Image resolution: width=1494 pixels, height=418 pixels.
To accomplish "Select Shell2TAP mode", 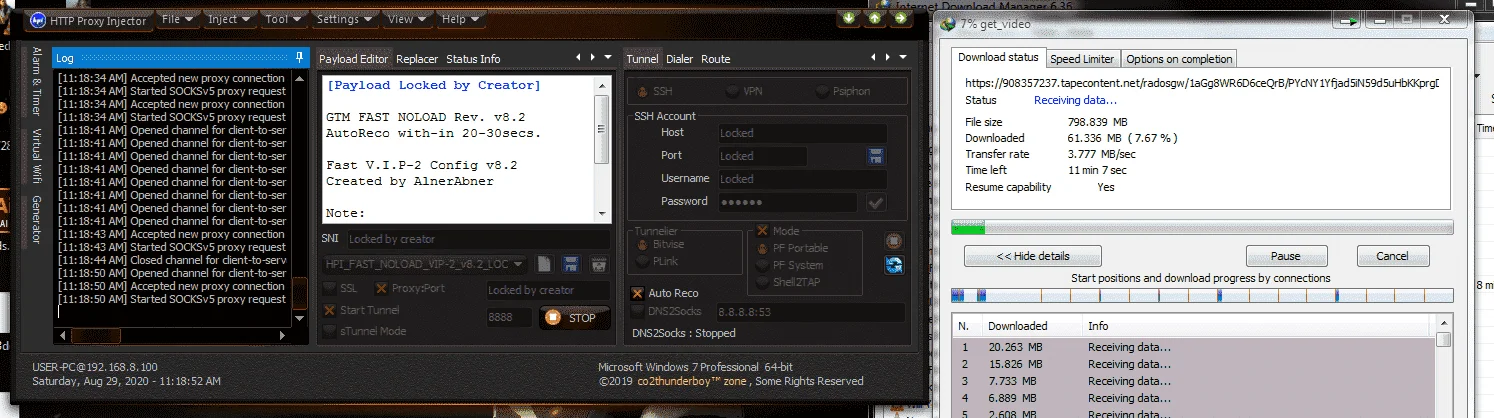I will (x=788, y=282).
